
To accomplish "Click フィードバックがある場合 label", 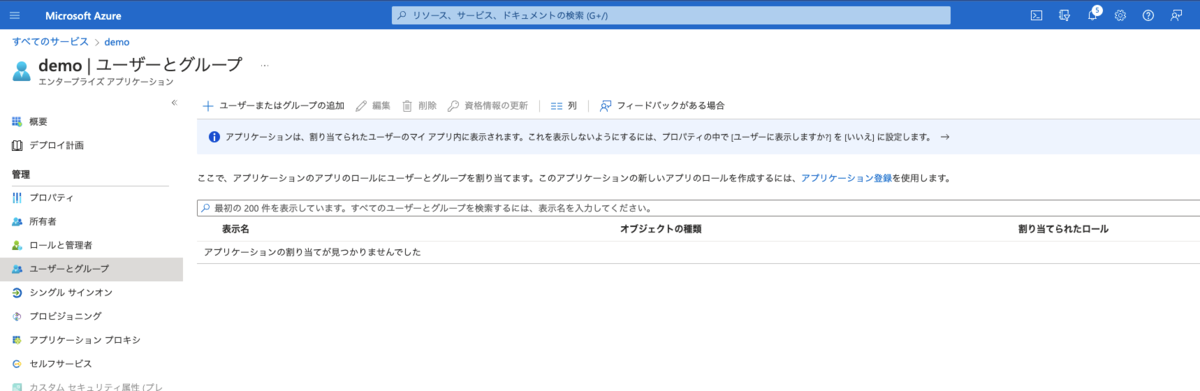I will [670, 105].
